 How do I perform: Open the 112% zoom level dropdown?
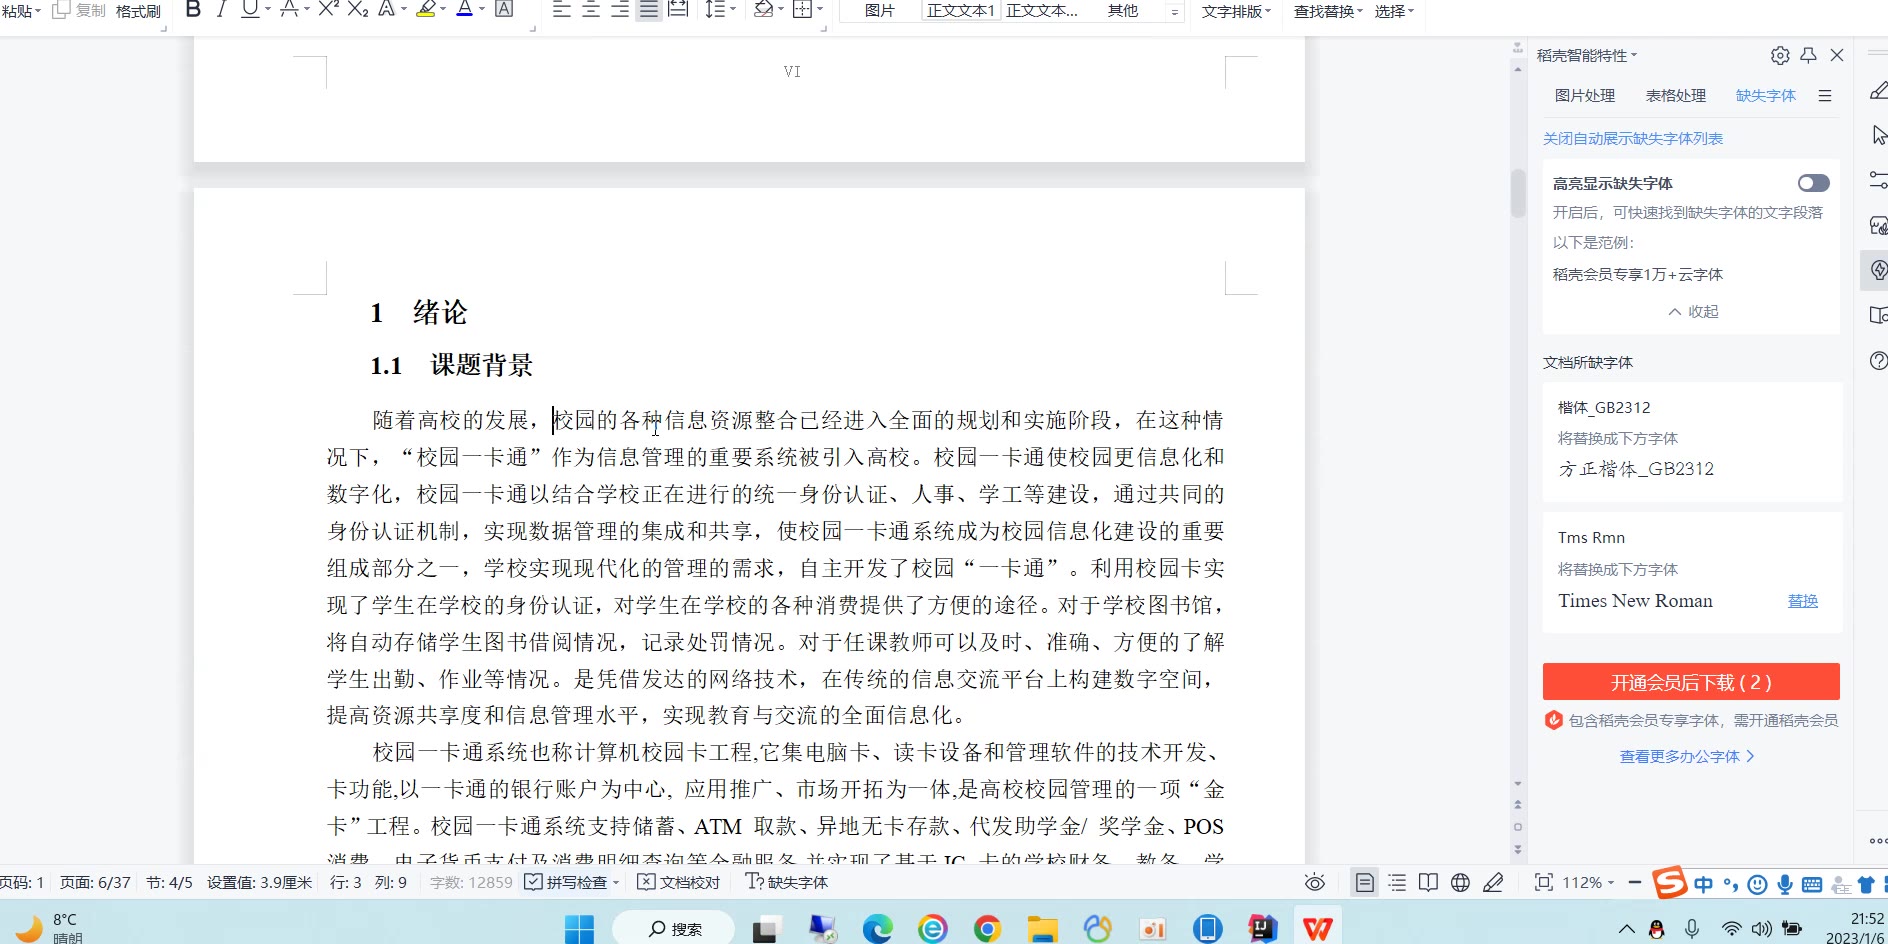click(1588, 882)
